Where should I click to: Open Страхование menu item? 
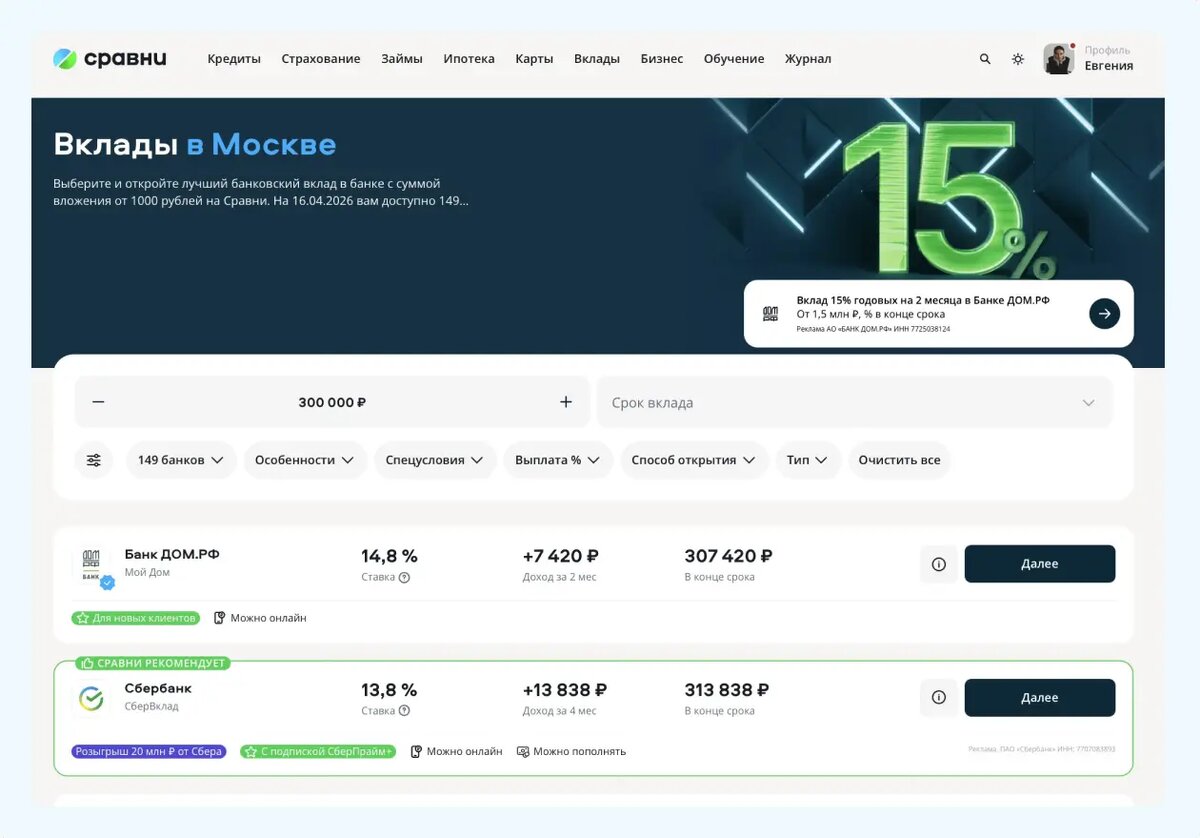point(321,59)
